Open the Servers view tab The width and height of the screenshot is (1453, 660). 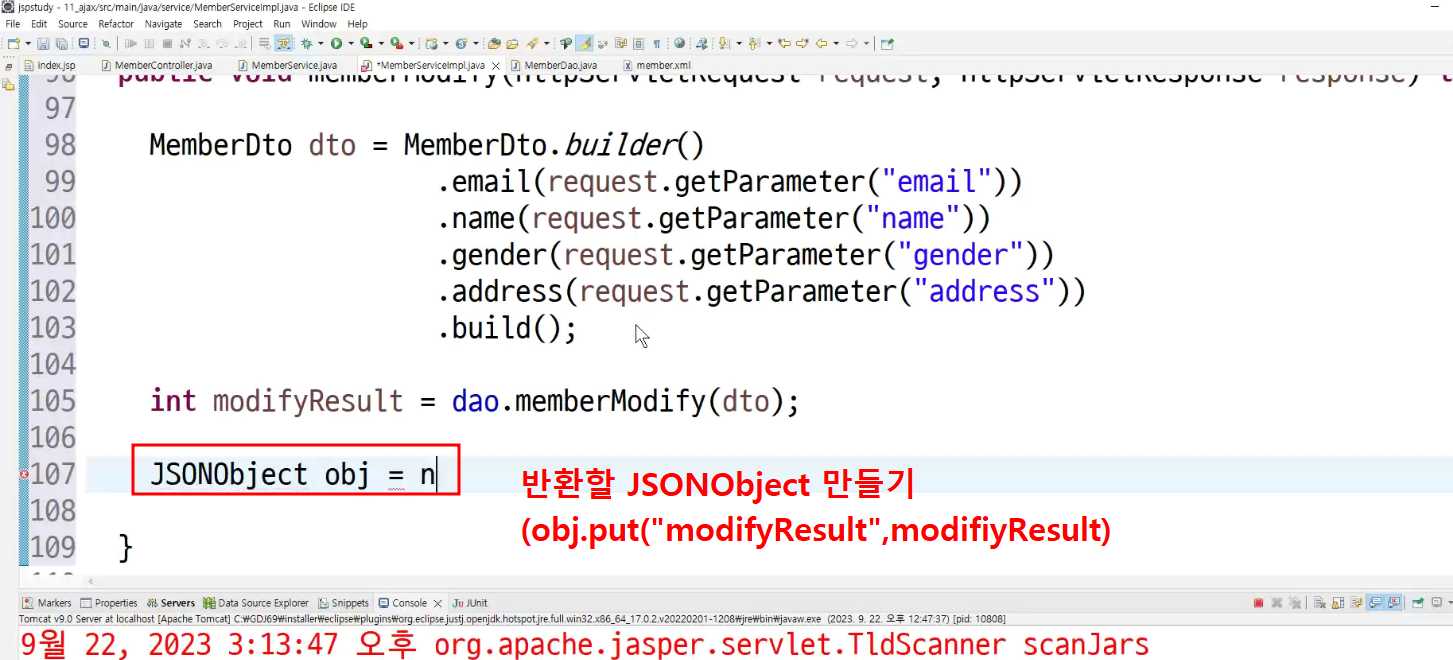coord(171,603)
